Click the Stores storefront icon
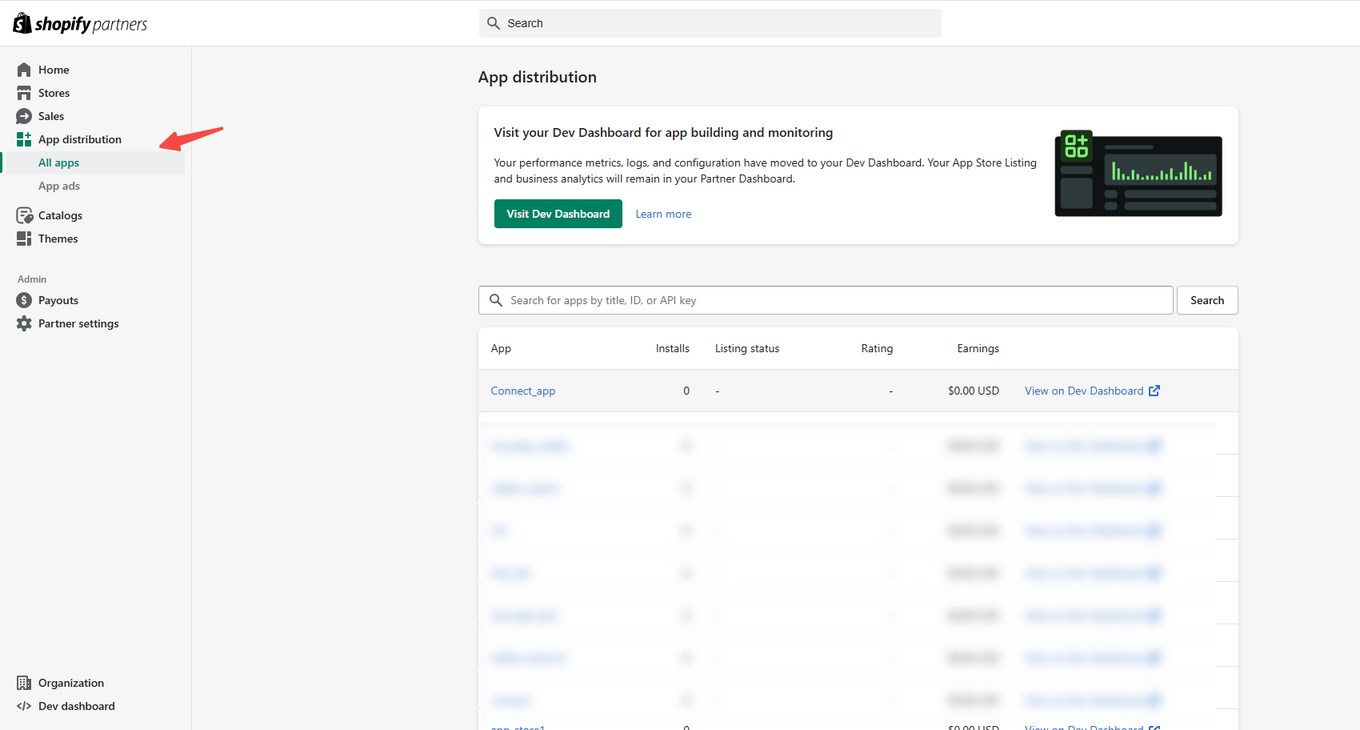The height and width of the screenshot is (730, 1360). pyautogui.click(x=24, y=93)
